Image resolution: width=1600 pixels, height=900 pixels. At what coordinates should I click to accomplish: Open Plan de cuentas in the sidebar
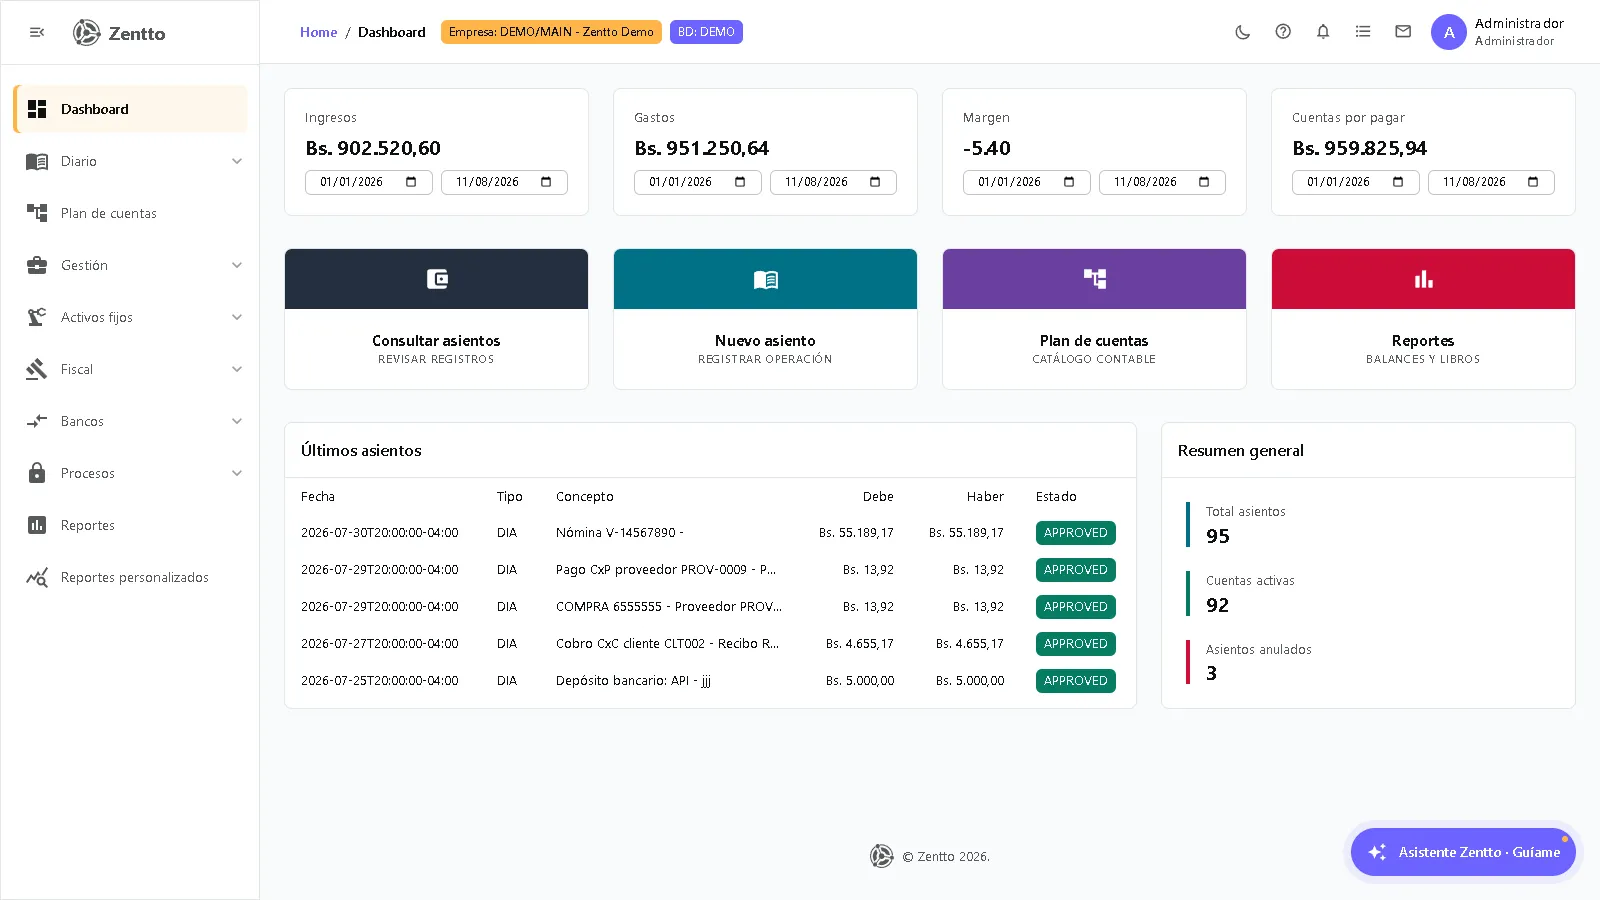coord(130,213)
